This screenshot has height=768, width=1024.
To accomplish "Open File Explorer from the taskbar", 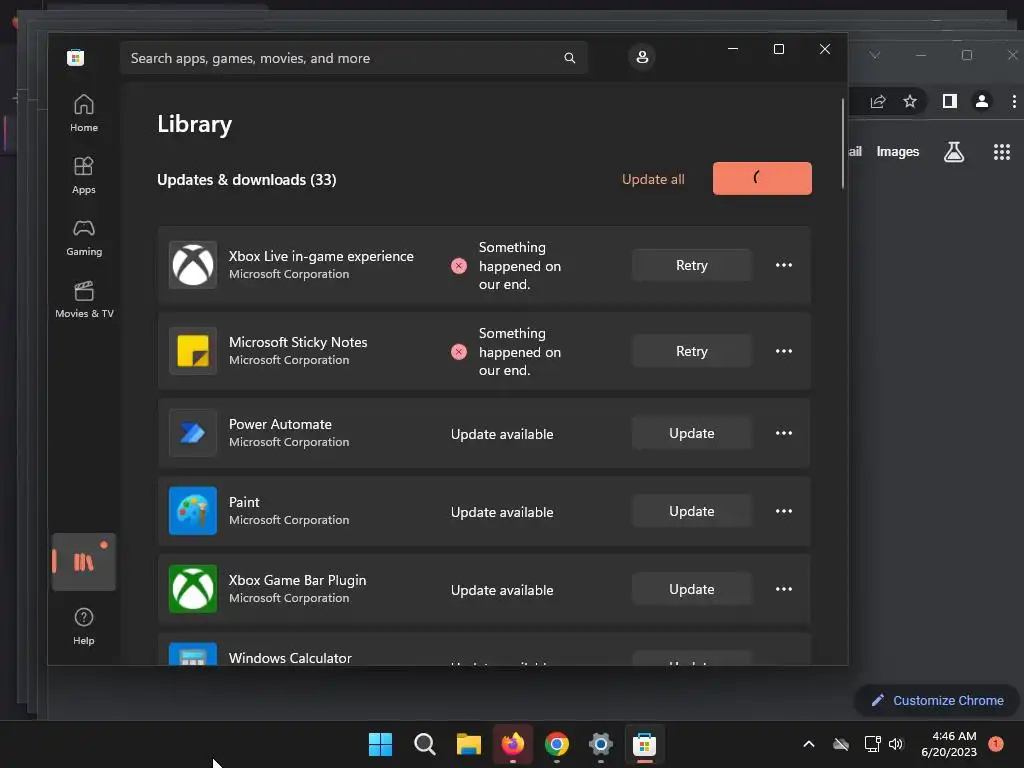I will (468, 744).
